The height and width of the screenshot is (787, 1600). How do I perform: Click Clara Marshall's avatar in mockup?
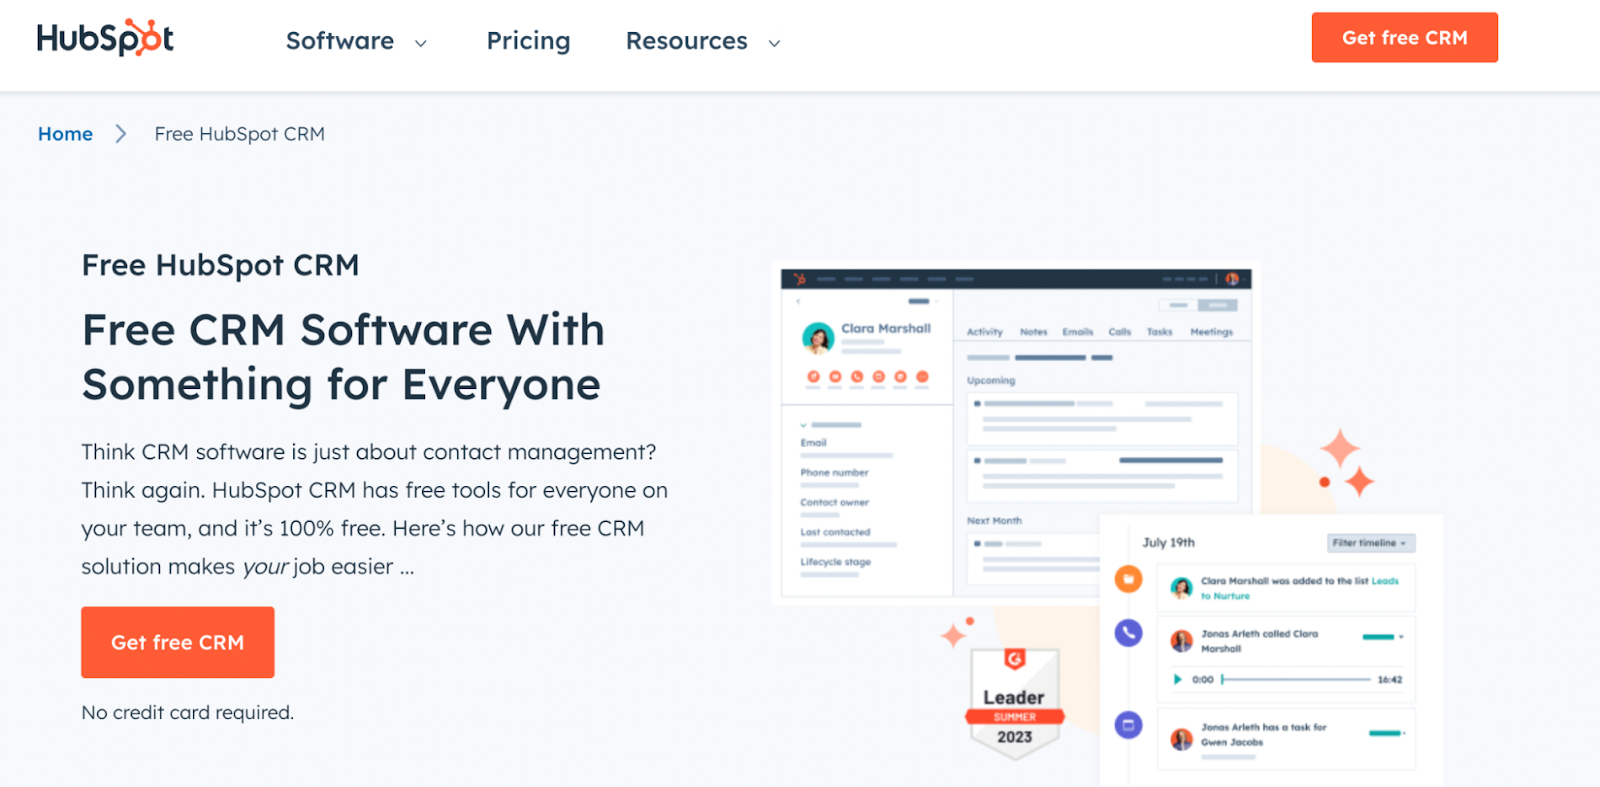[818, 338]
